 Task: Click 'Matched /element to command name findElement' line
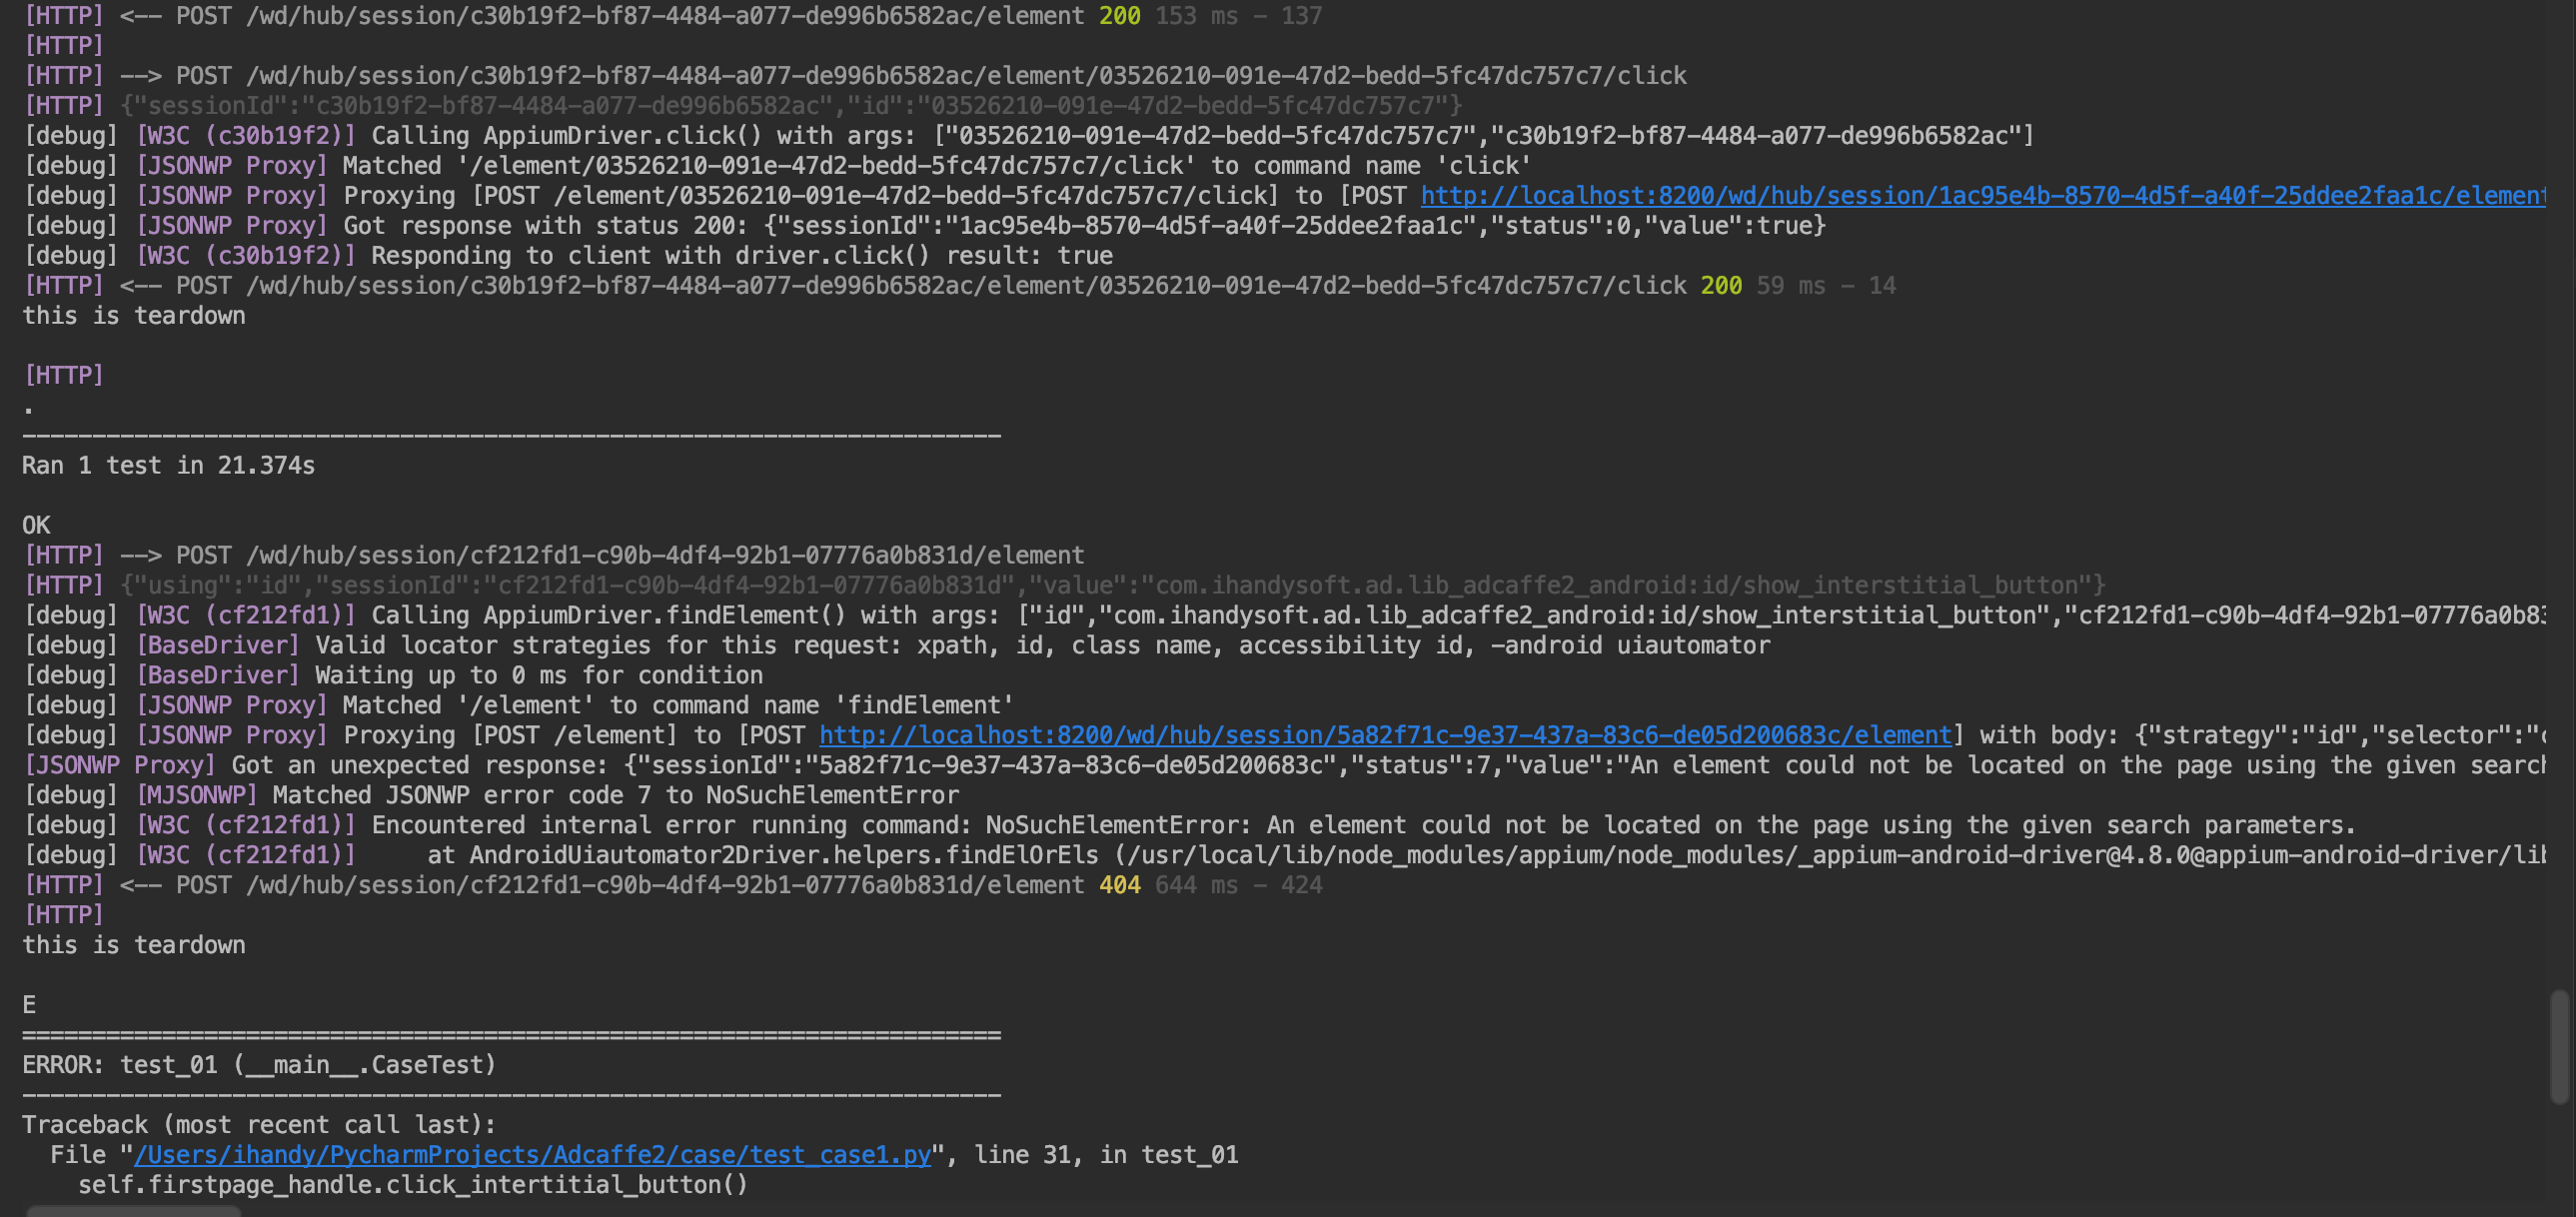(519, 706)
